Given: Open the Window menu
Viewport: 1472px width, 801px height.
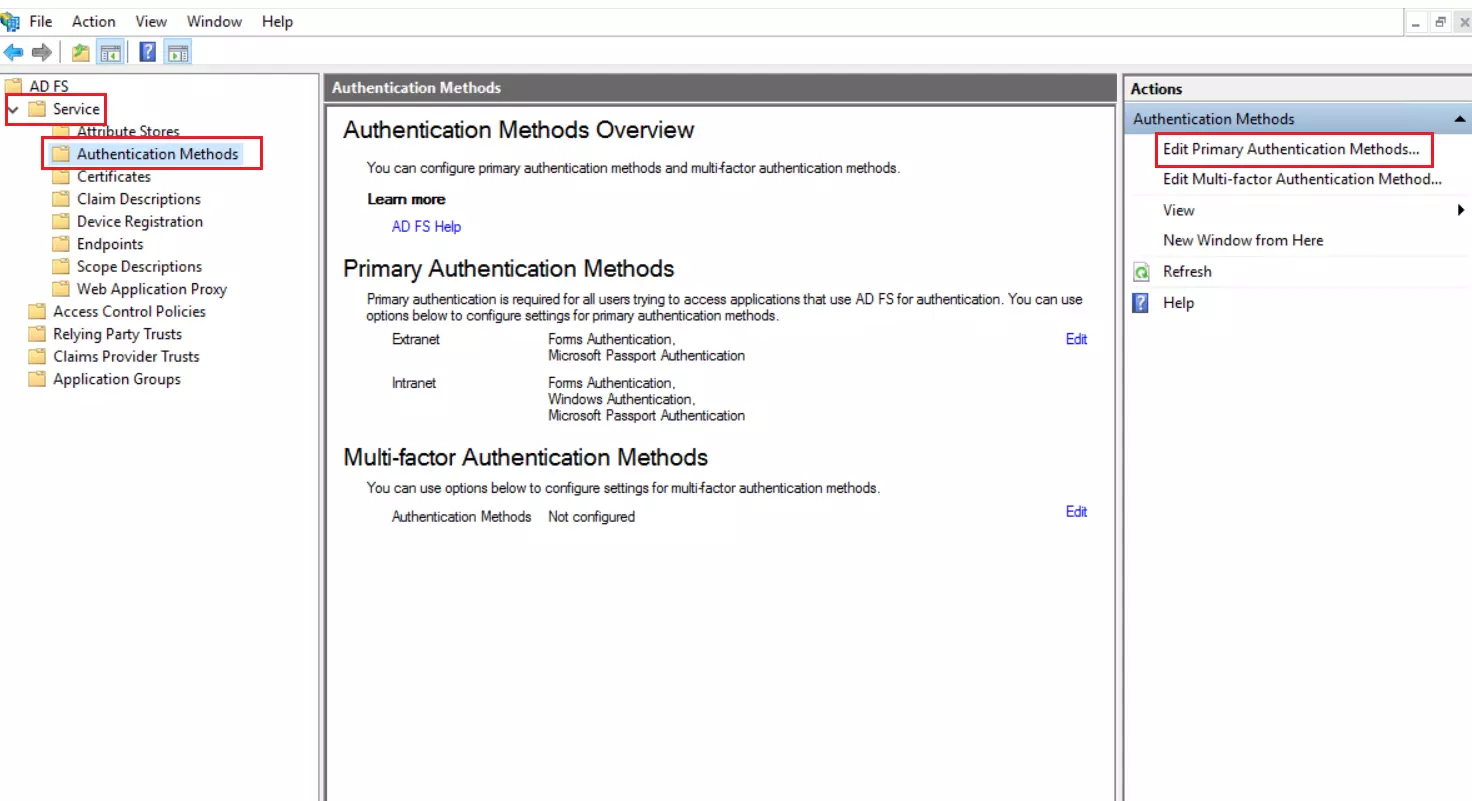Looking at the screenshot, I should pos(215,21).
